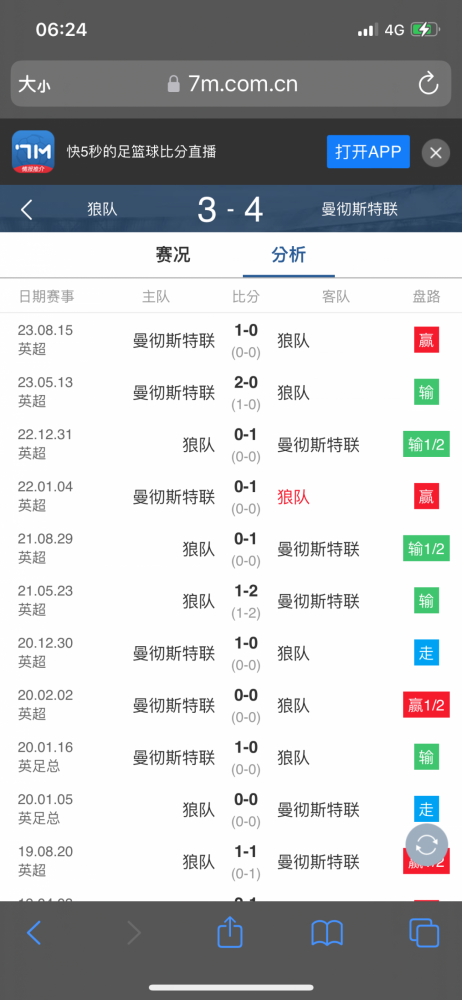The height and width of the screenshot is (1000, 462).
Task: Open the 大小 text size menu
Action: tap(34, 84)
